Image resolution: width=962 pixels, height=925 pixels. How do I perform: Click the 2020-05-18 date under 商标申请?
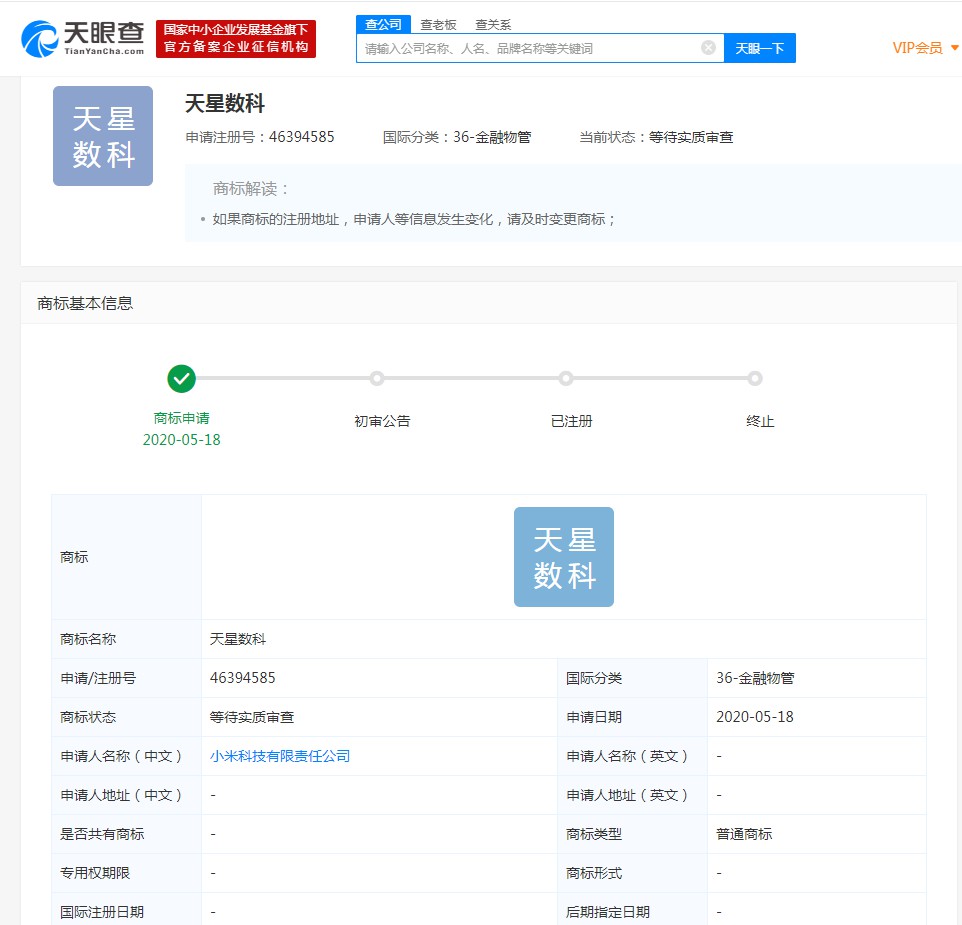182,440
